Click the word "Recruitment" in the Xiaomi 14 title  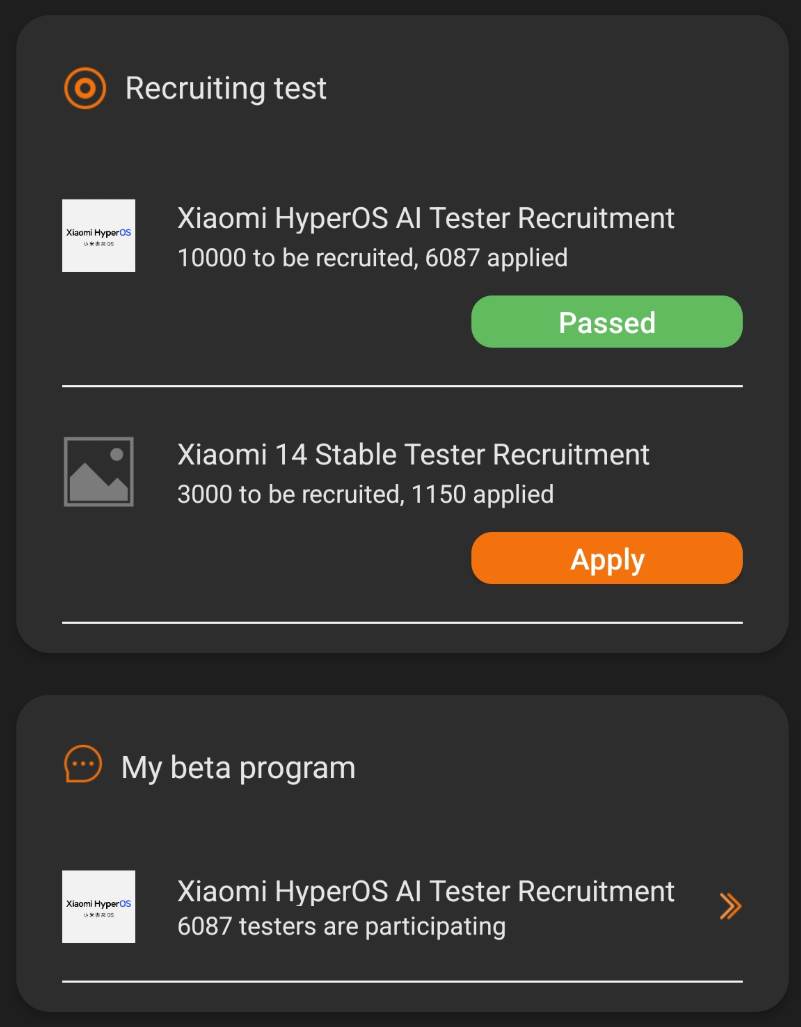click(x=571, y=455)
